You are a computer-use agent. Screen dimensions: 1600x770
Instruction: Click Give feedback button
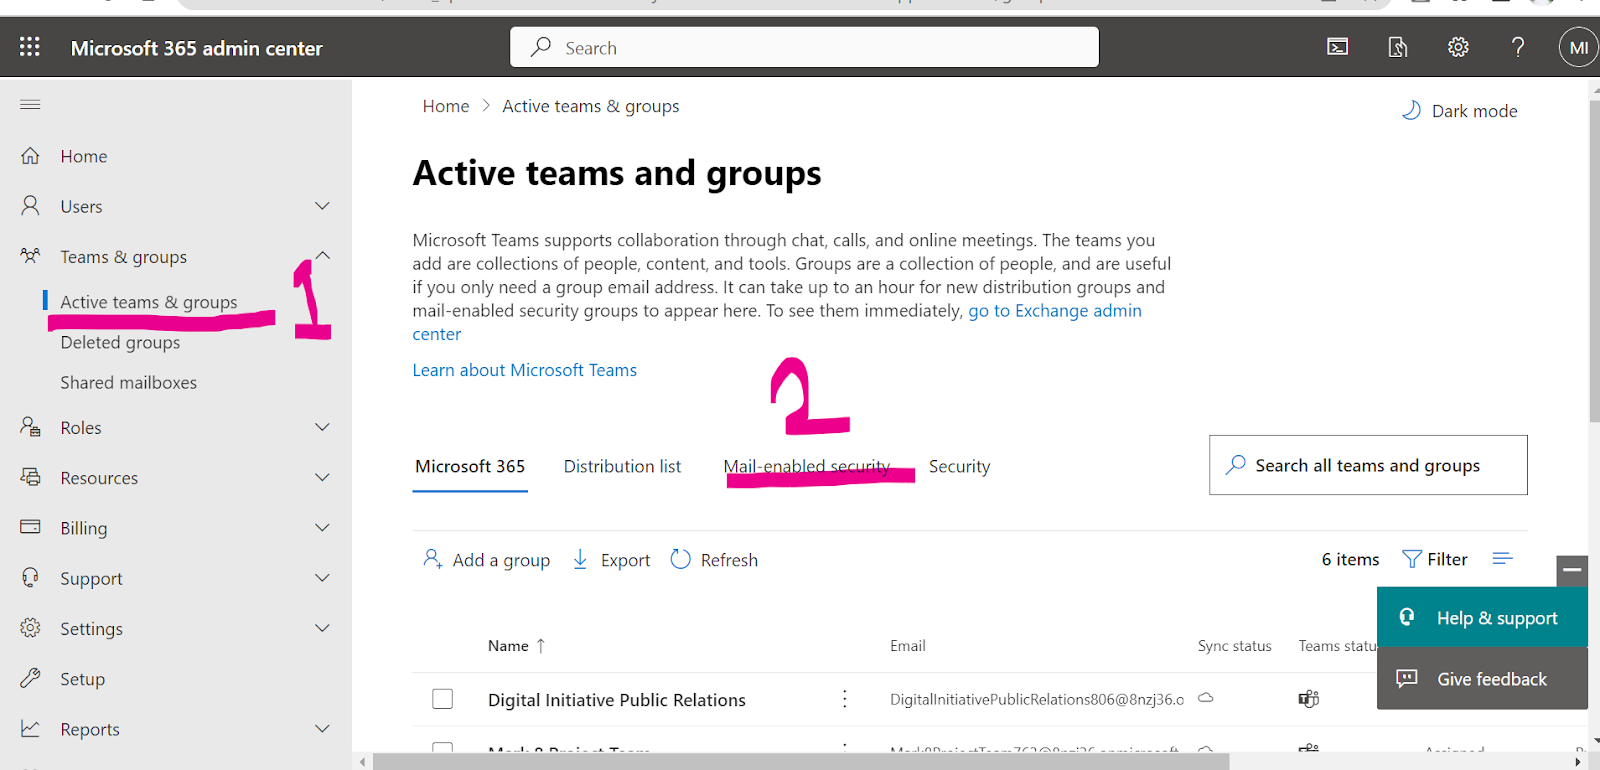coord(1482,679)
